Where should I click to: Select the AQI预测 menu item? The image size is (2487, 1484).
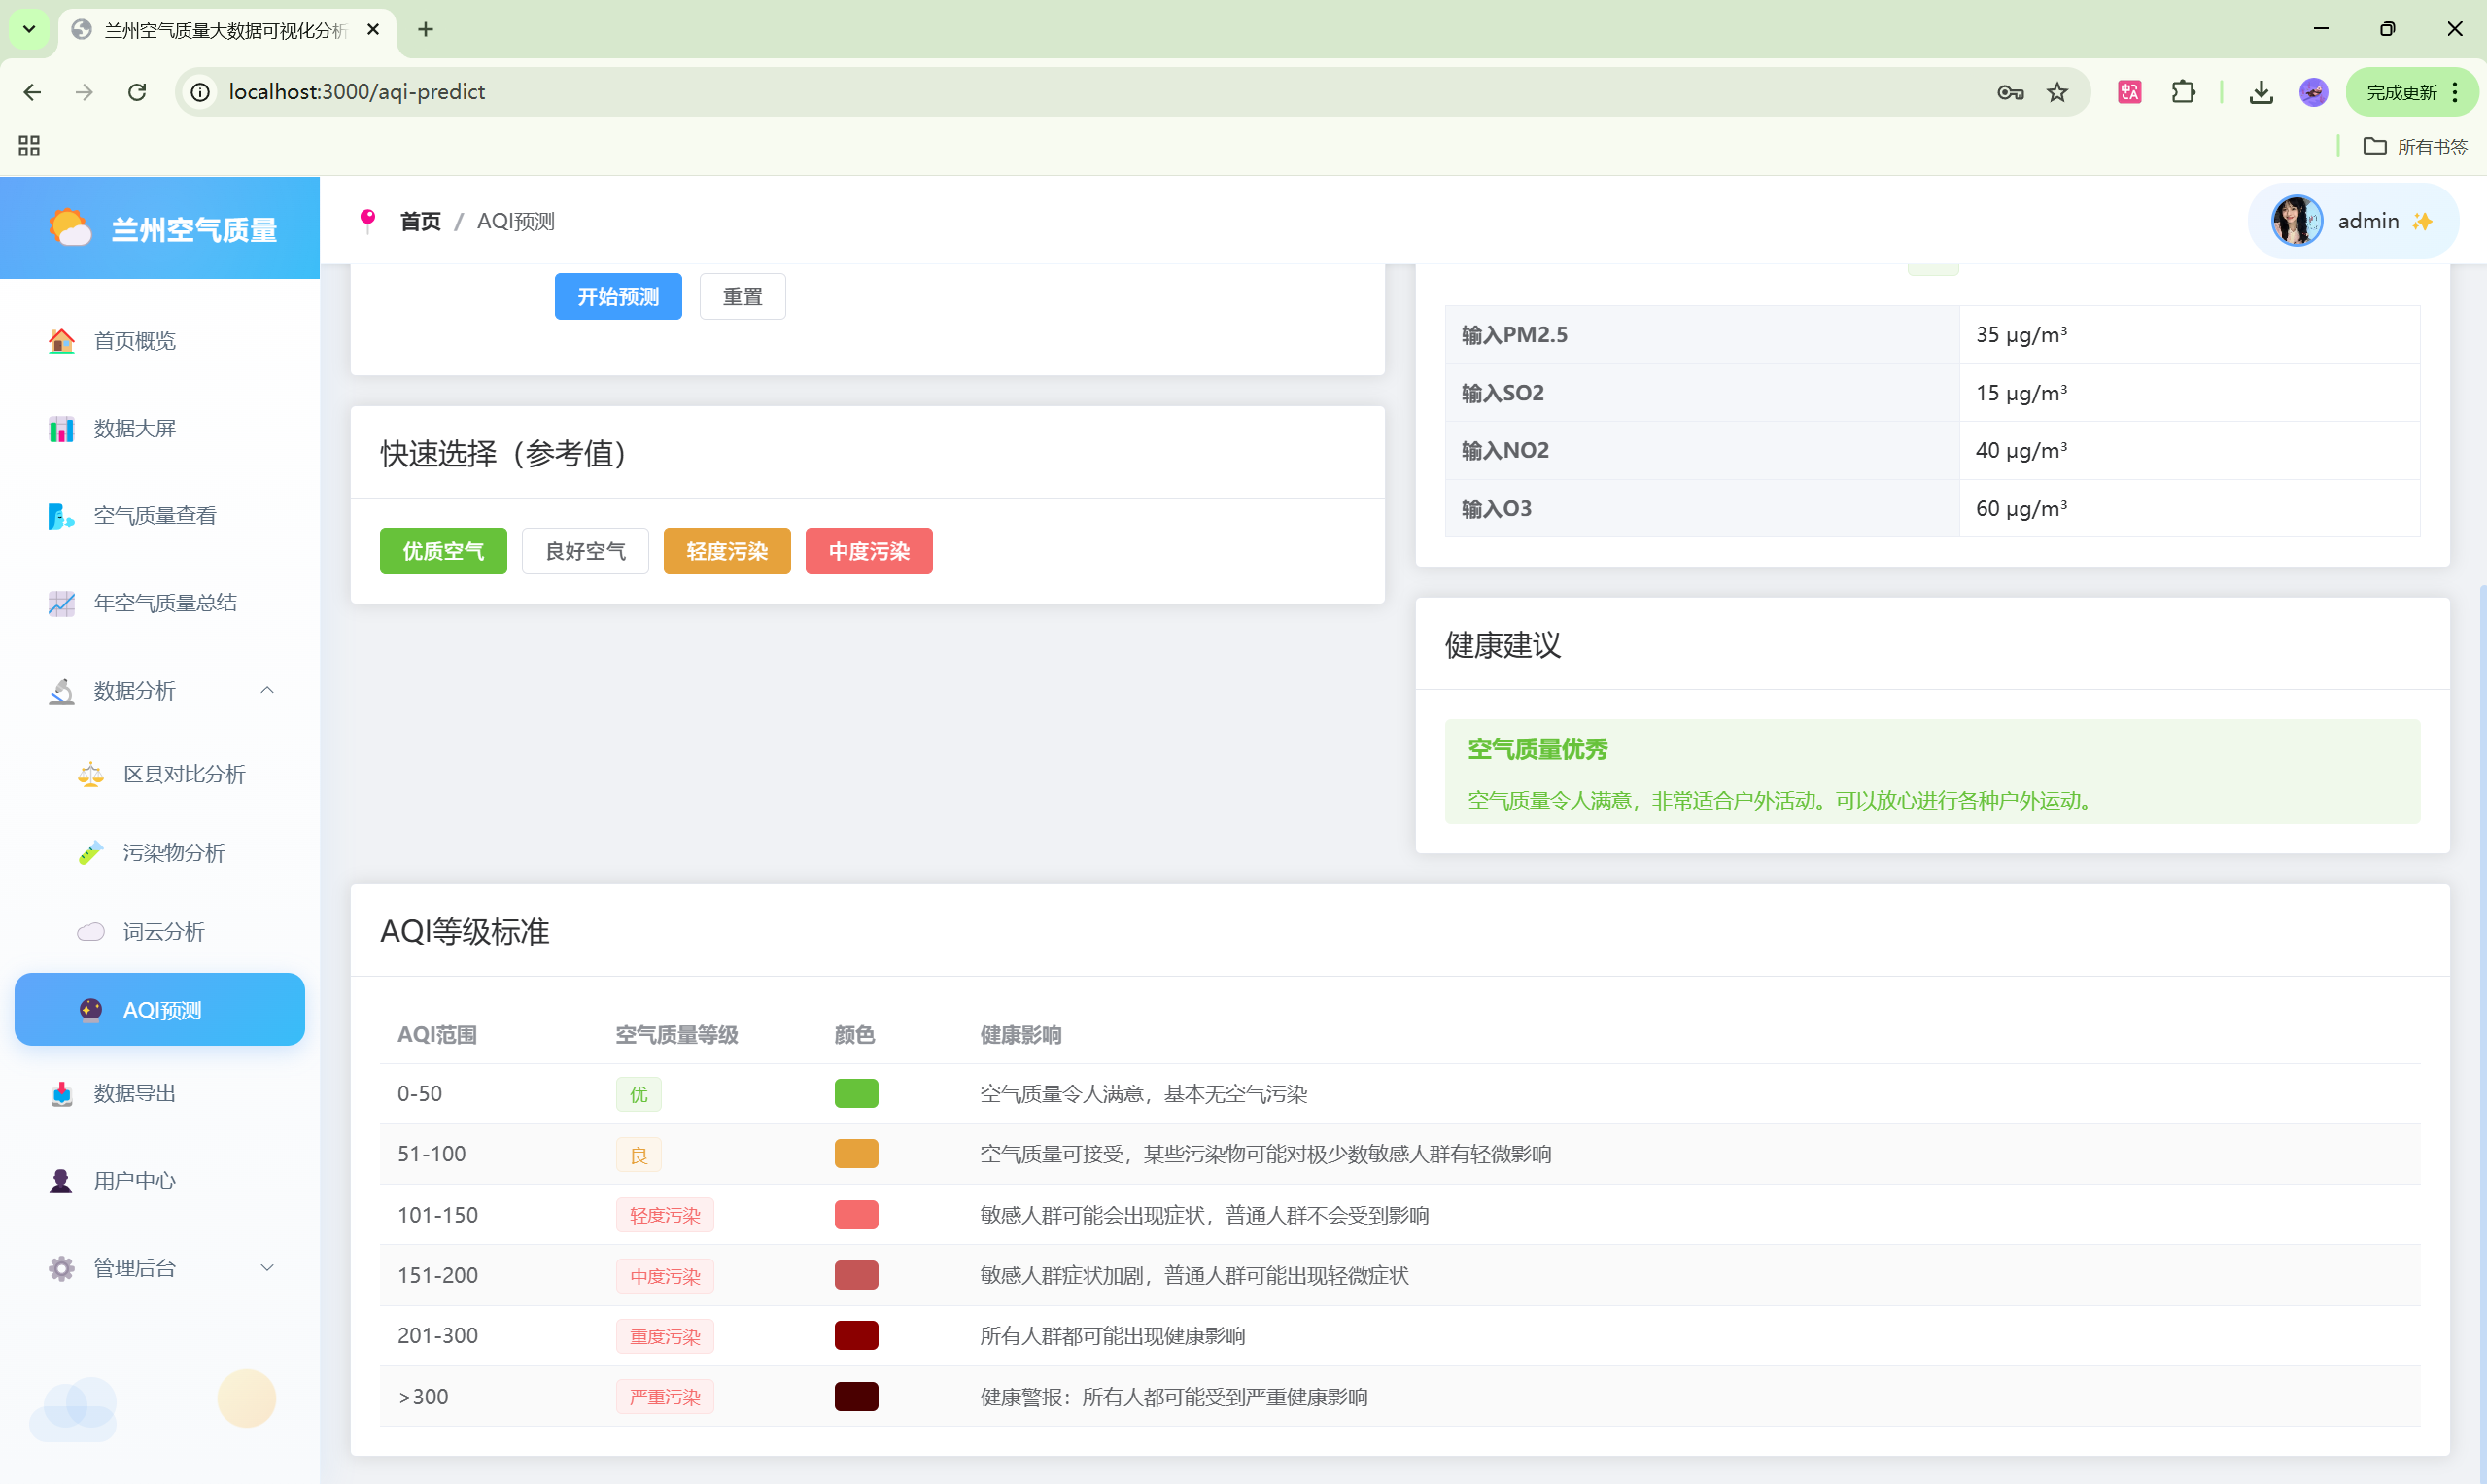160,1010
